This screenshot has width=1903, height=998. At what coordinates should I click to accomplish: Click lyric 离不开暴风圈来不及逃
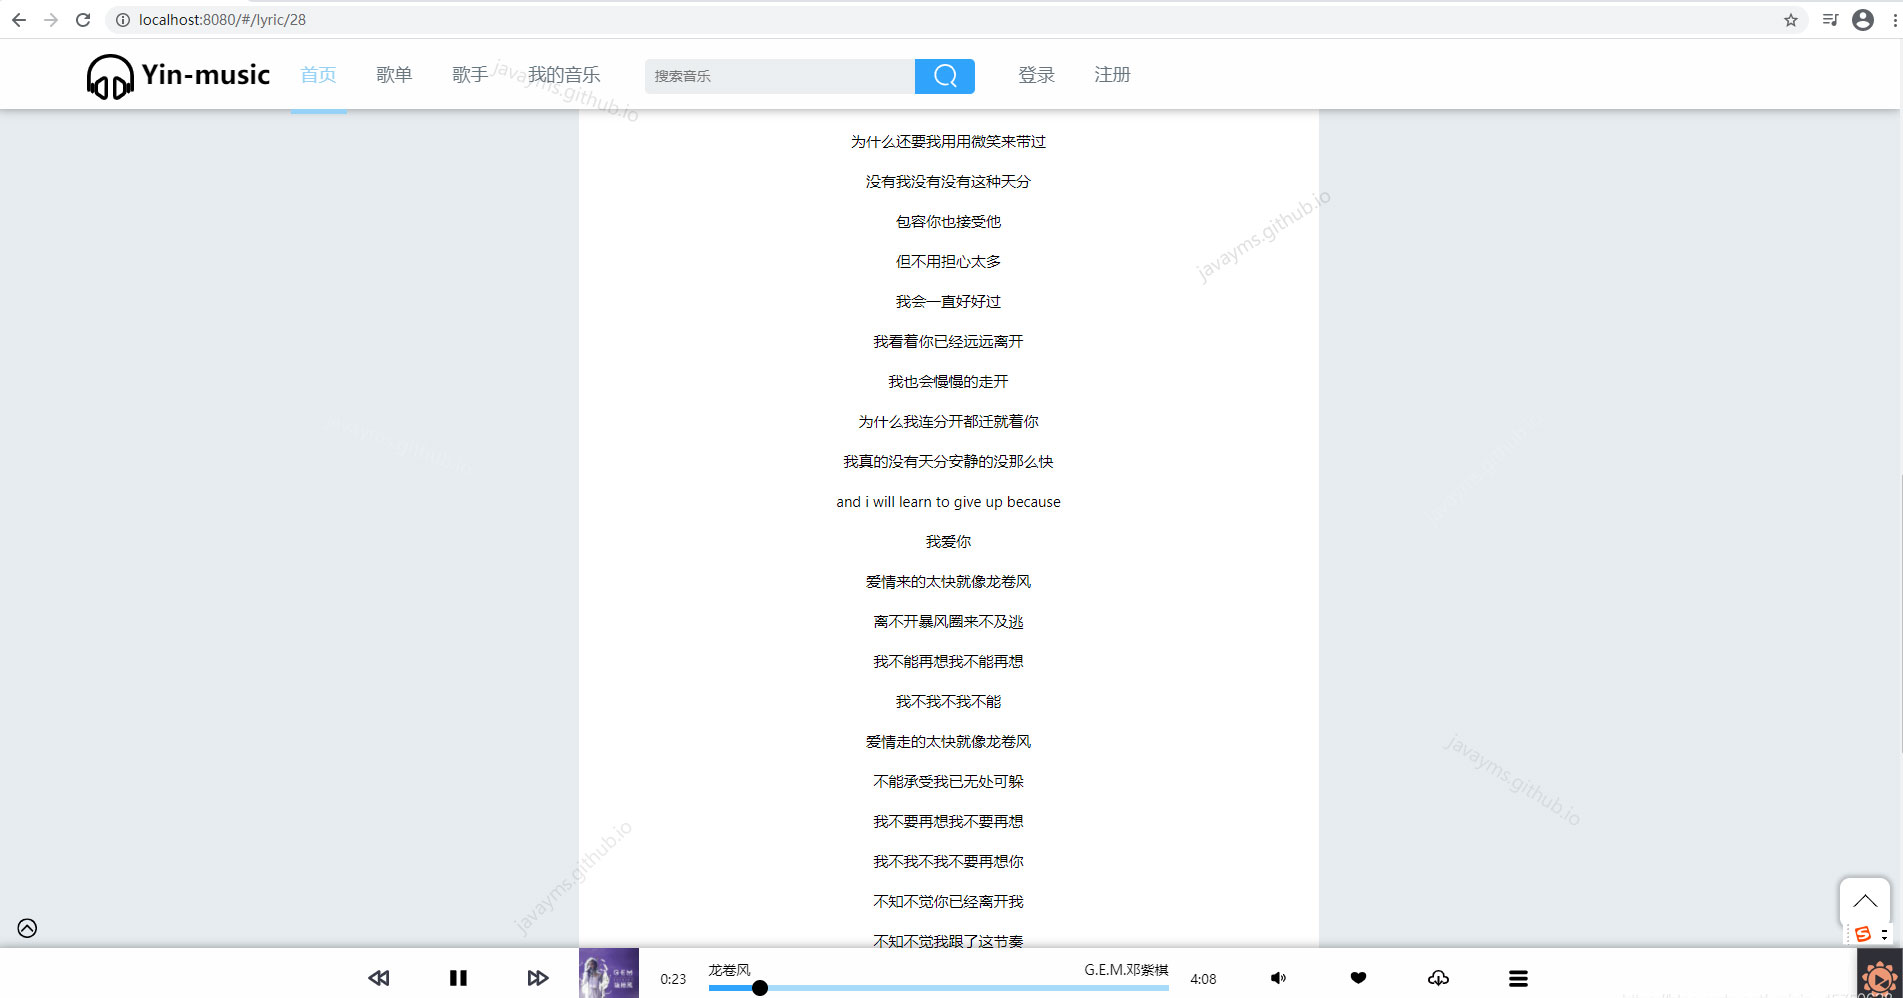click(948, 622)
